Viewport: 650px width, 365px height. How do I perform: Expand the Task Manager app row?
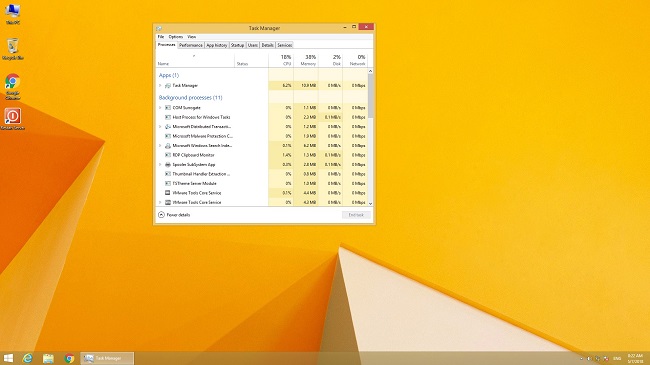pyautogui.click(x=160, y=85)
